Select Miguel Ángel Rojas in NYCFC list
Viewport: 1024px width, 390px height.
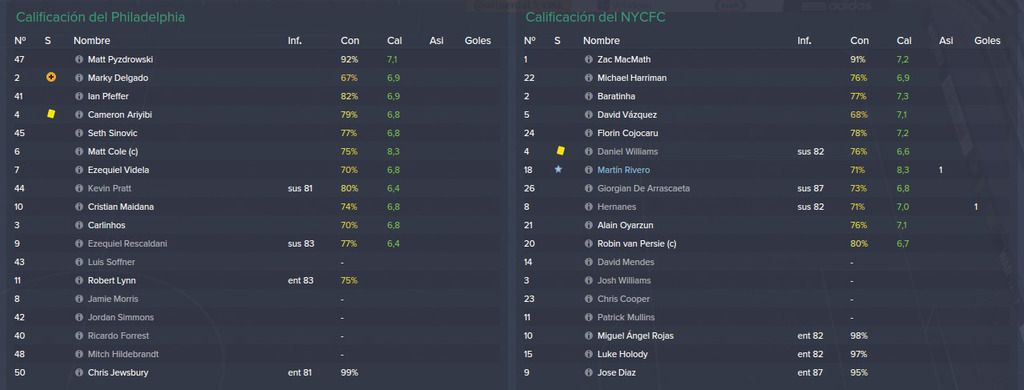(635, 336)
